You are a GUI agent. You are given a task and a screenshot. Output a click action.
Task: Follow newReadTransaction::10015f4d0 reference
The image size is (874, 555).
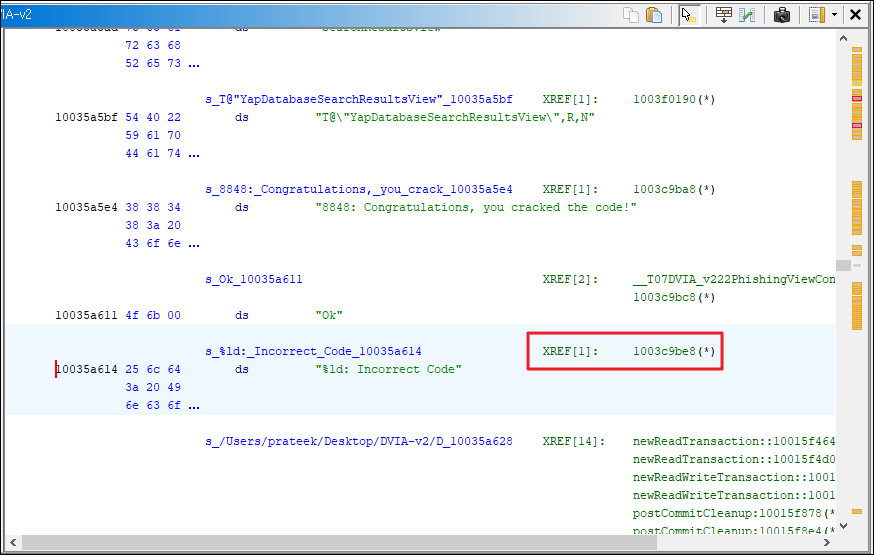pos(734,460)
